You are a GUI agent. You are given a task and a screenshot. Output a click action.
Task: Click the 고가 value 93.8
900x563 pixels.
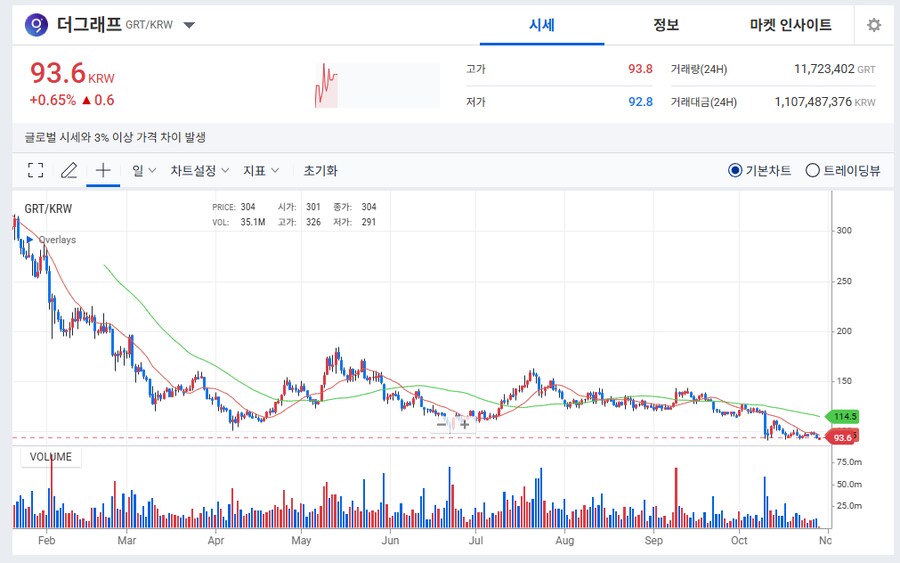point(640,69)
